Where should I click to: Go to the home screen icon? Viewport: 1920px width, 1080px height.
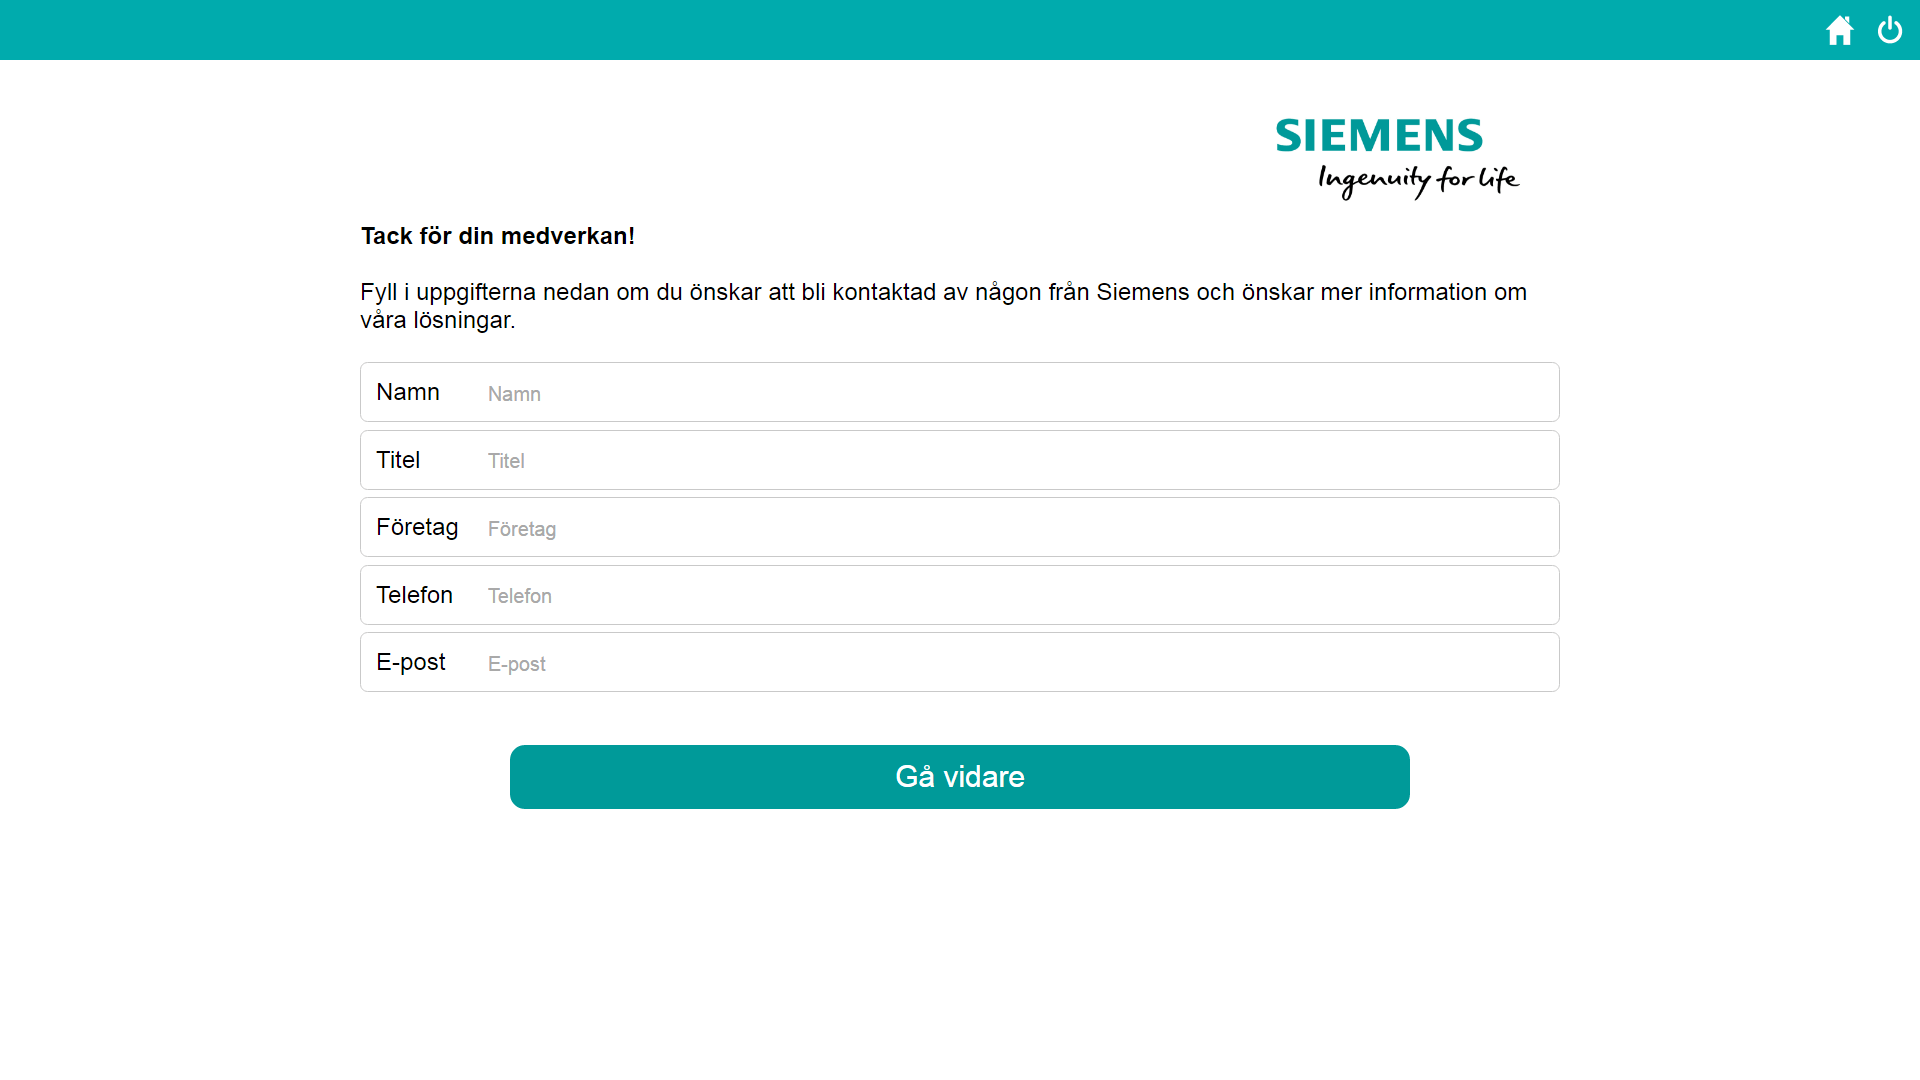1839,30
